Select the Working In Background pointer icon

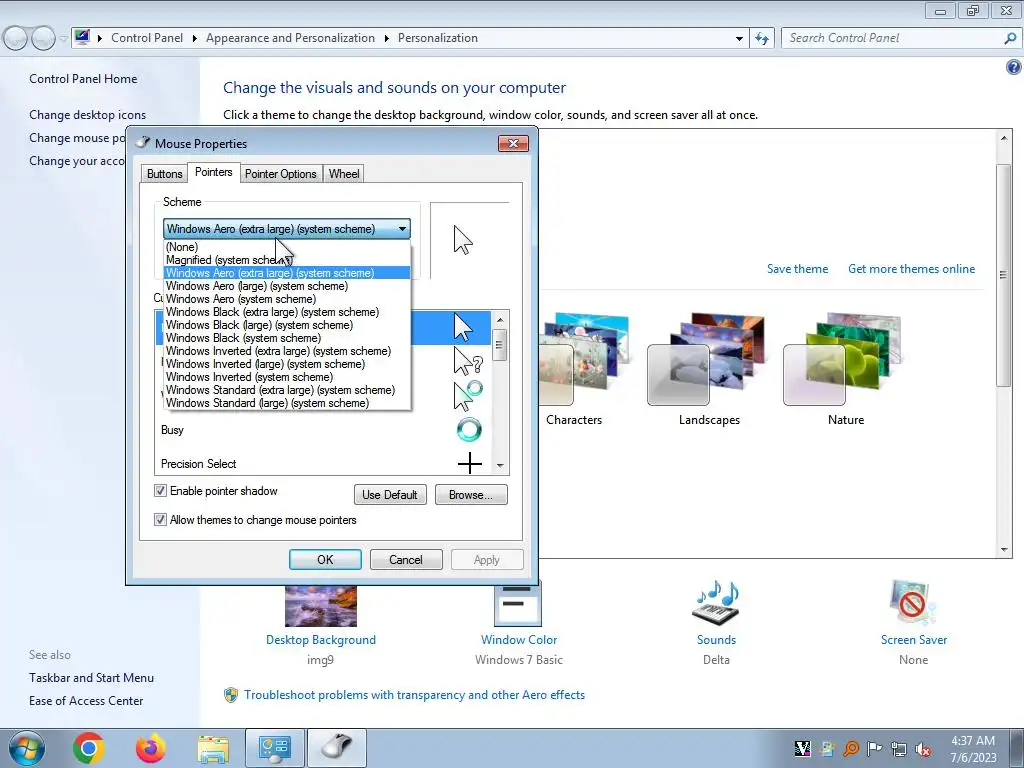468,396
